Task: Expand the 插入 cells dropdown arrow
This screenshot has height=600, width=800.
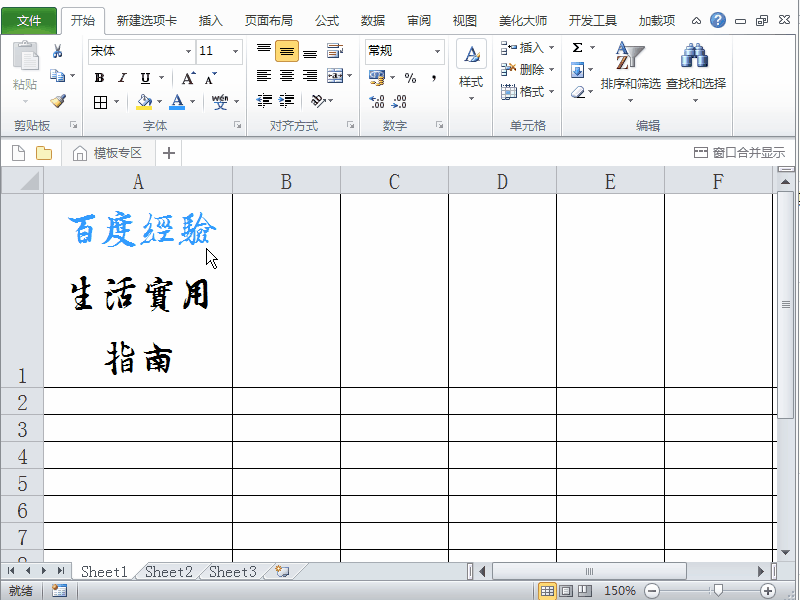Action: [x=552, y=48]
